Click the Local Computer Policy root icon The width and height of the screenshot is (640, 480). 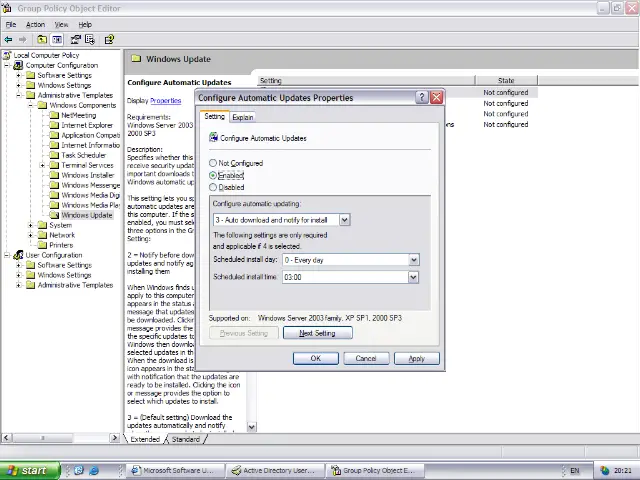point(7,55)
